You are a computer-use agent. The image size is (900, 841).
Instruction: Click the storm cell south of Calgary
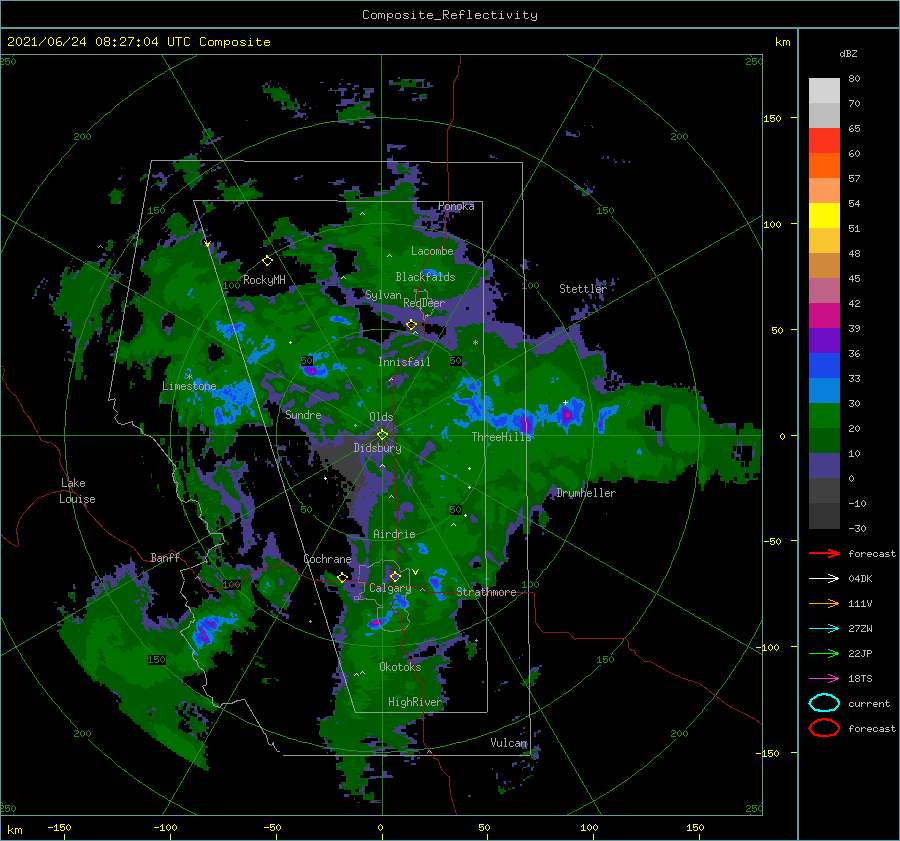tap(377, 622)
